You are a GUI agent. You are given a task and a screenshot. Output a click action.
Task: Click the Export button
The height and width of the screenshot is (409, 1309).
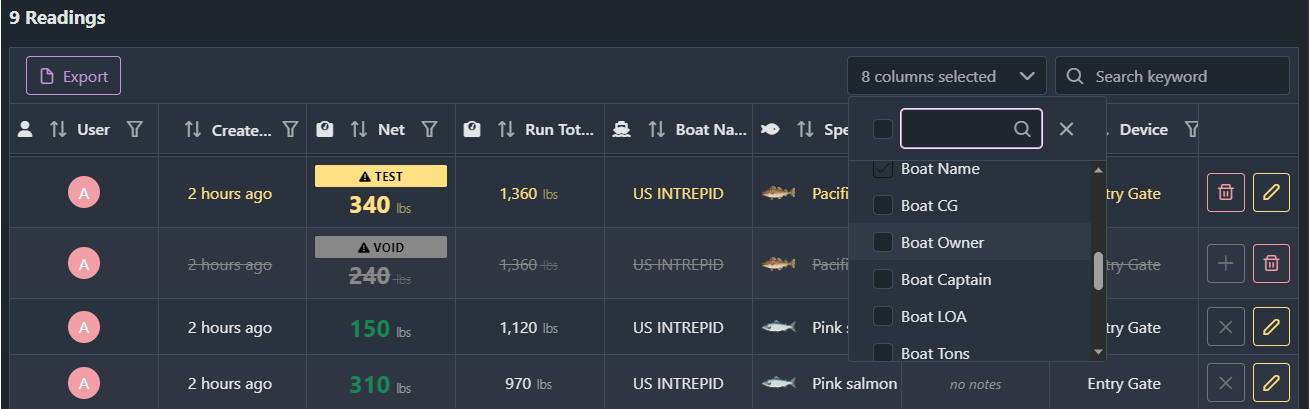74,76
